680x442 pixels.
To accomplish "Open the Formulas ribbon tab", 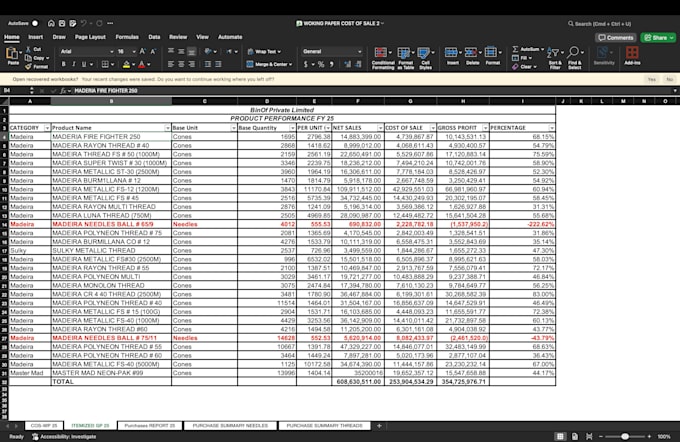I will pyautogui.click(x=127, y=37).
